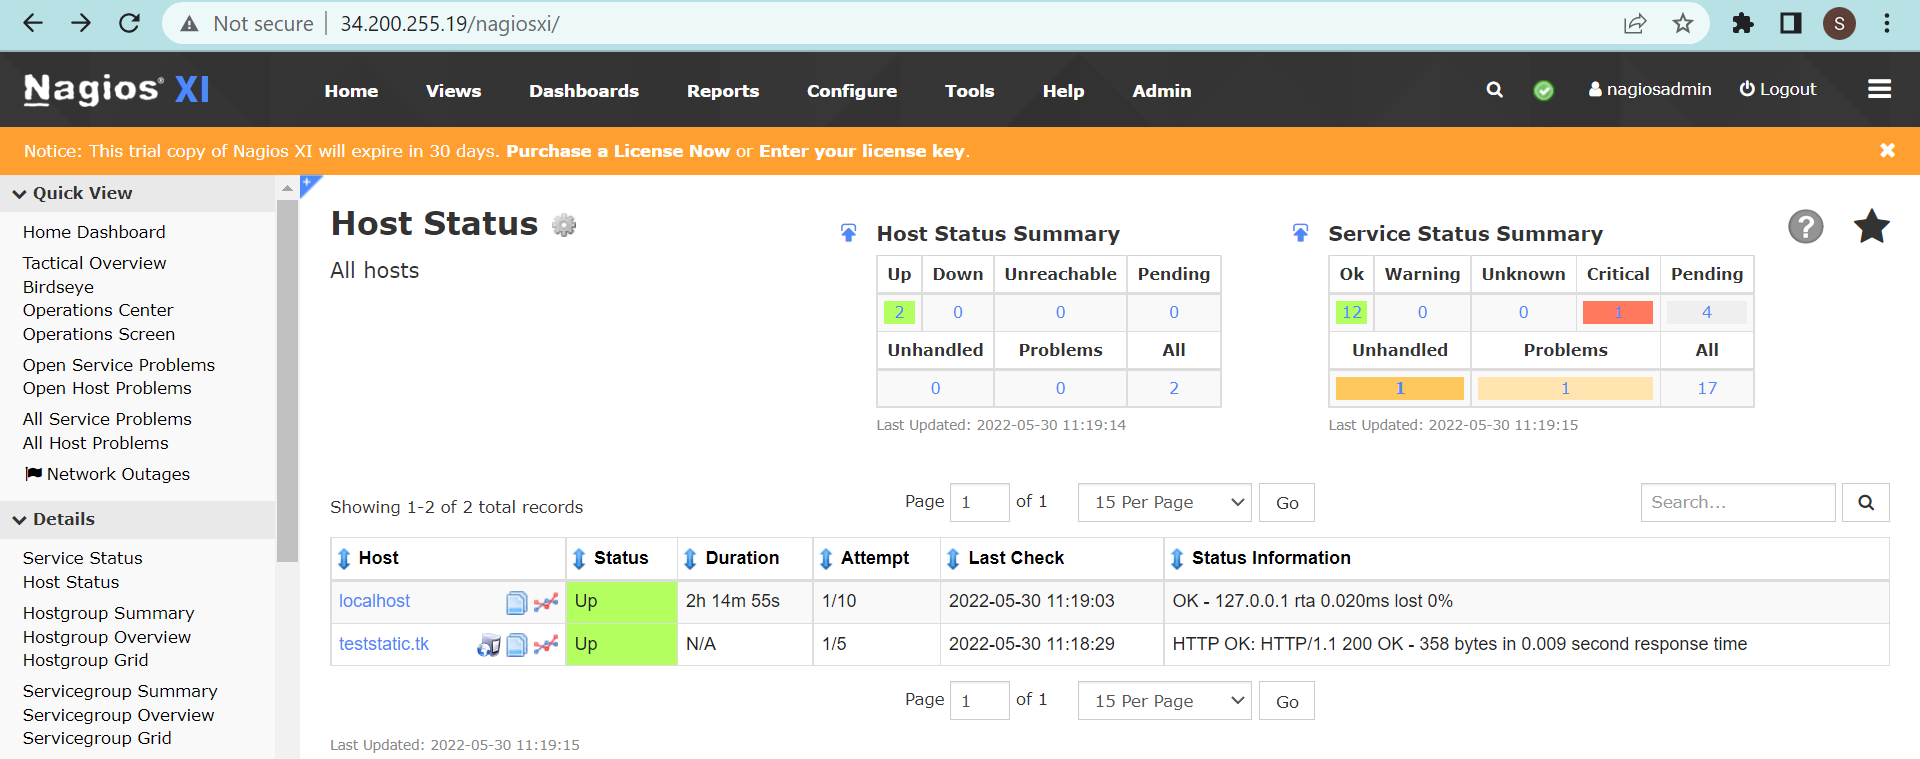This screenshot has width=1920, height=759.
Task: Dismiss the trial notice with the X
Action: [x=1887, y=150]
